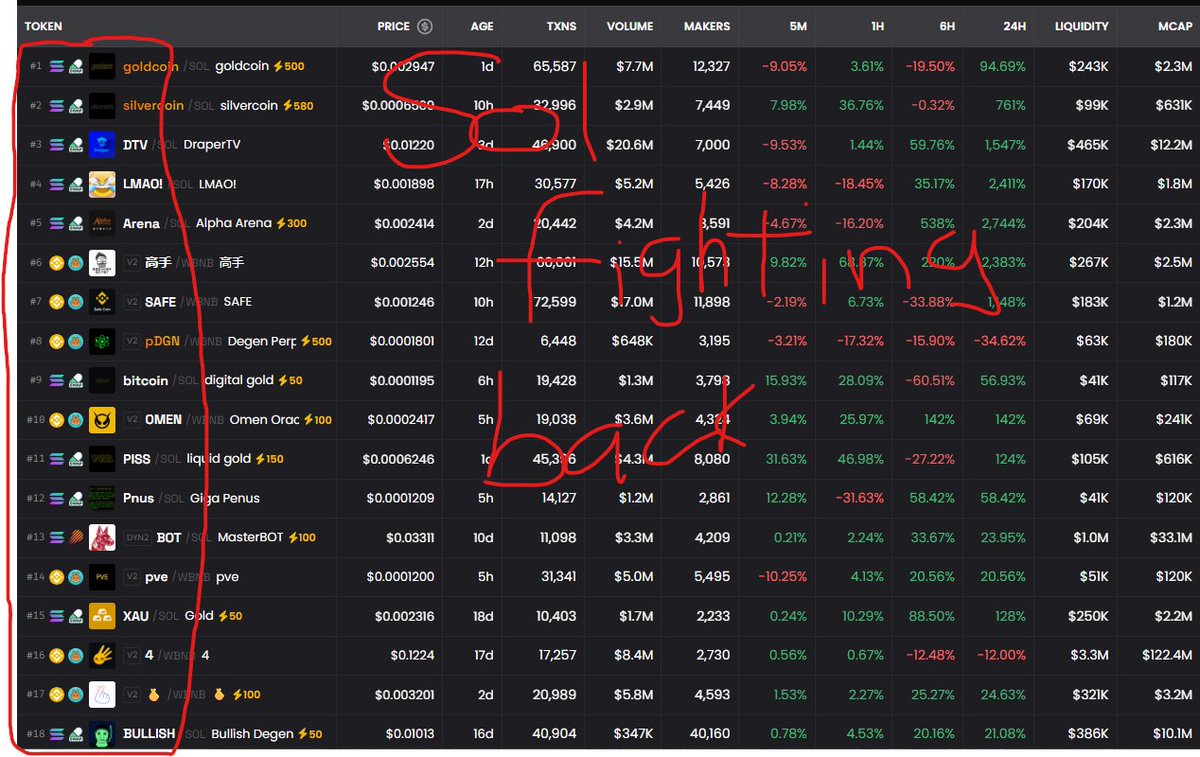Image resolution: width=1200 pixels, height=757 pixels.
Task: Click the yellow hand logo of token 4
Action: [x=102, y=656]
